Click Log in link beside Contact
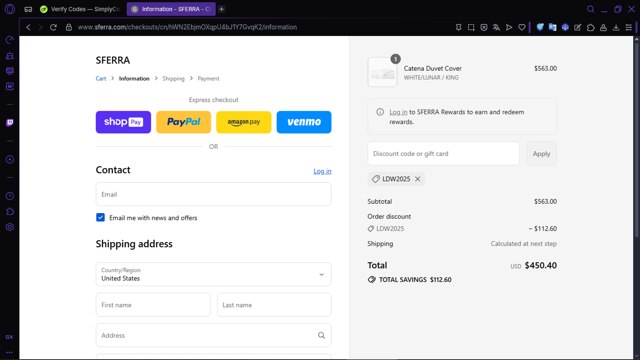640x360 pixels. (x=322, y=171)
